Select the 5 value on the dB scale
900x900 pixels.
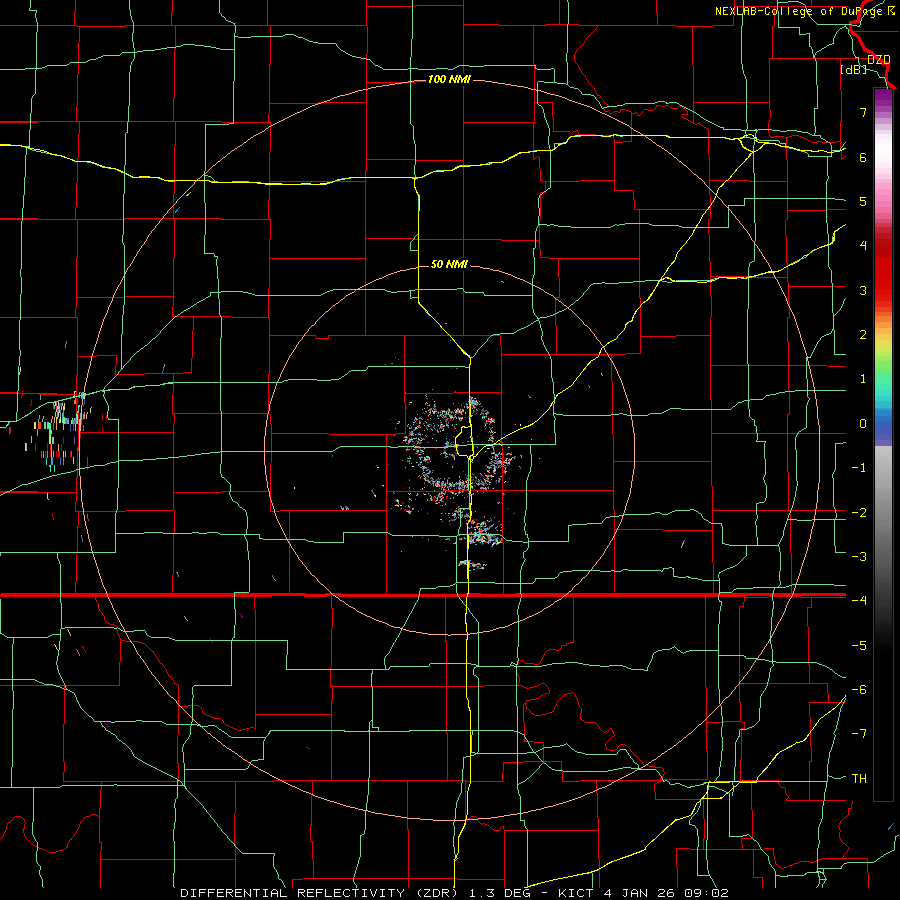pos(863,201)
